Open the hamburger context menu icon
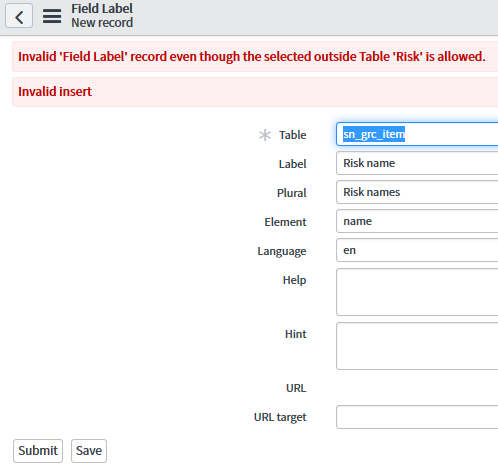Viewport: 498px width, 475px height. click(52, 16)
